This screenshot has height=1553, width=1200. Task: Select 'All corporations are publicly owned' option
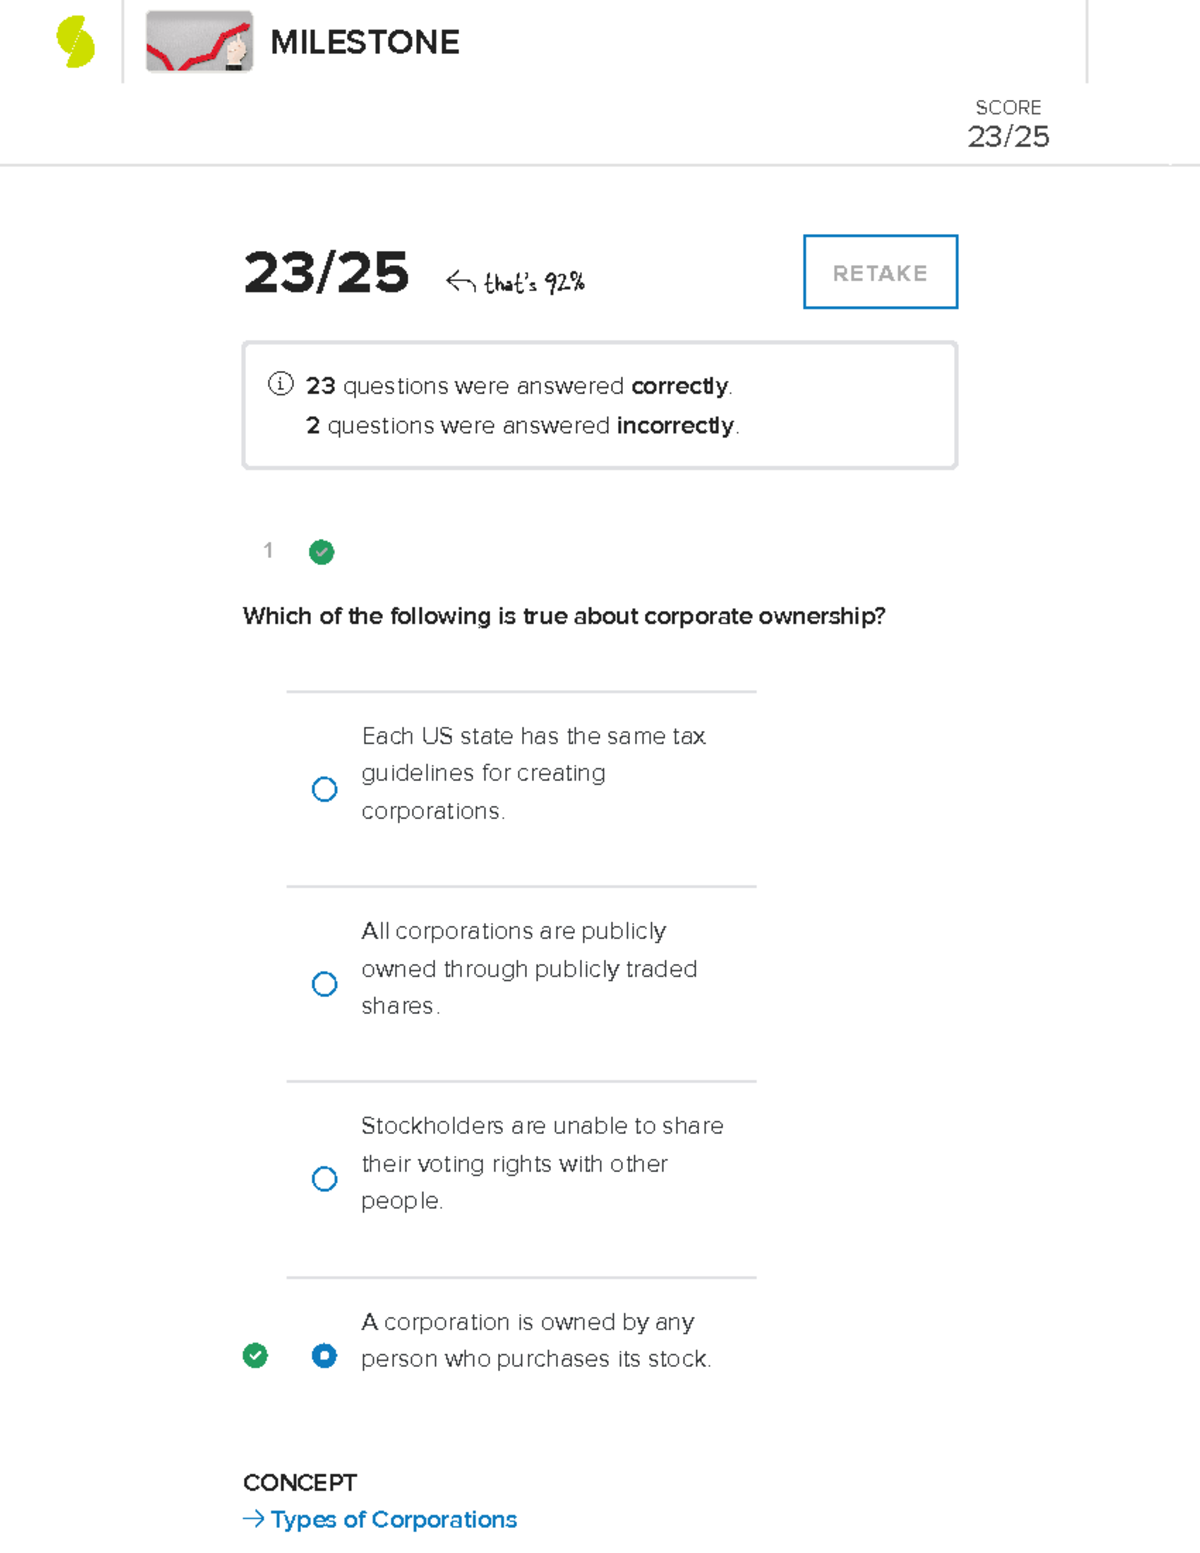pyautogui.click(x=324, y=984)
